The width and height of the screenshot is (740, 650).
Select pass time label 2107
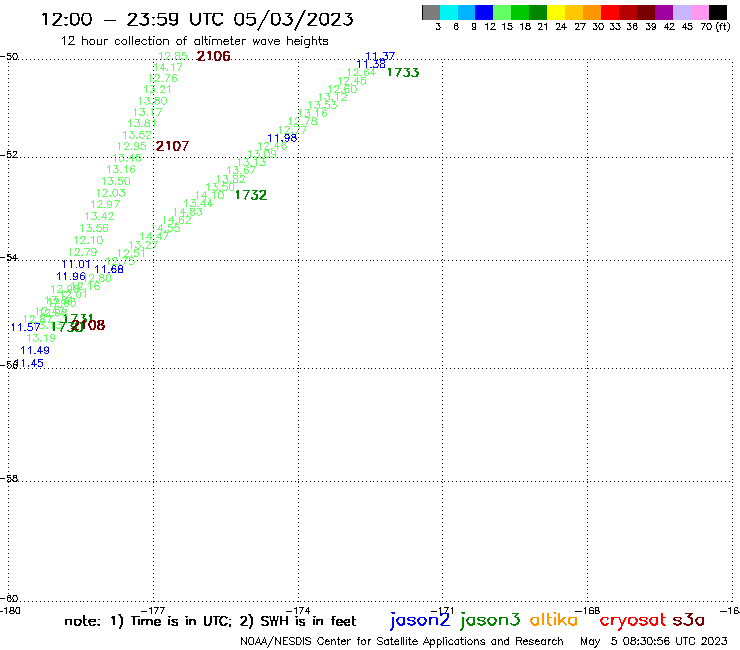coord(172,146)
